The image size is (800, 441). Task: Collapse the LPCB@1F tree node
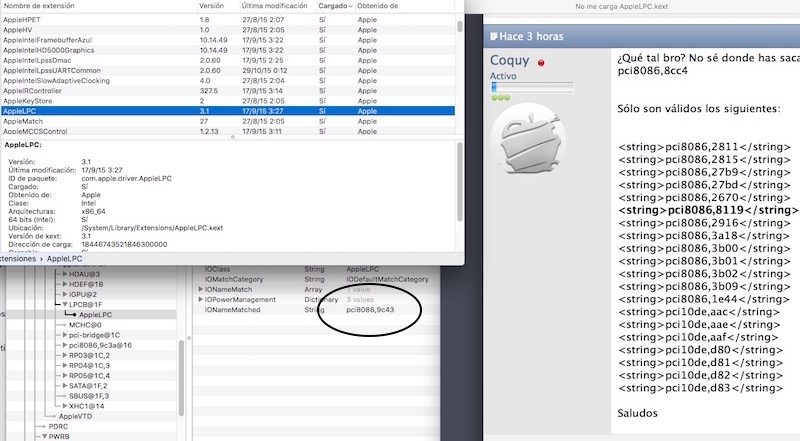[x=65, y=305]
